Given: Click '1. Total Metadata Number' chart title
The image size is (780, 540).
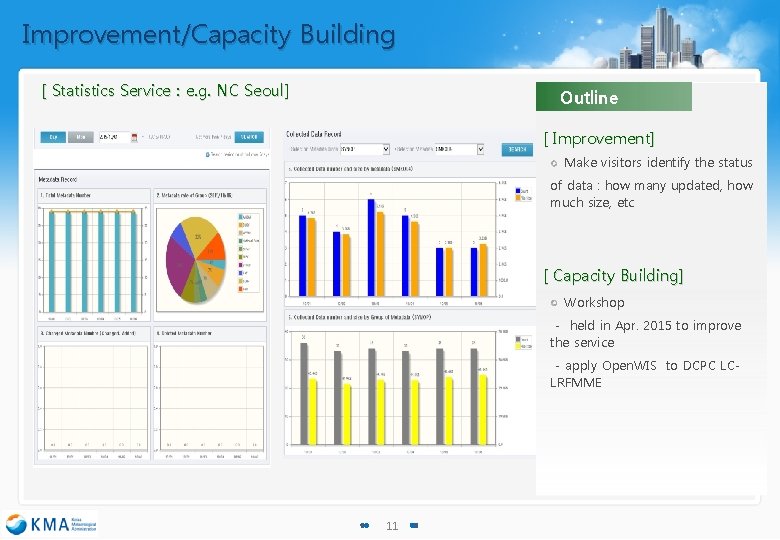Looking at the screenshot, I should tap(66, 195).
